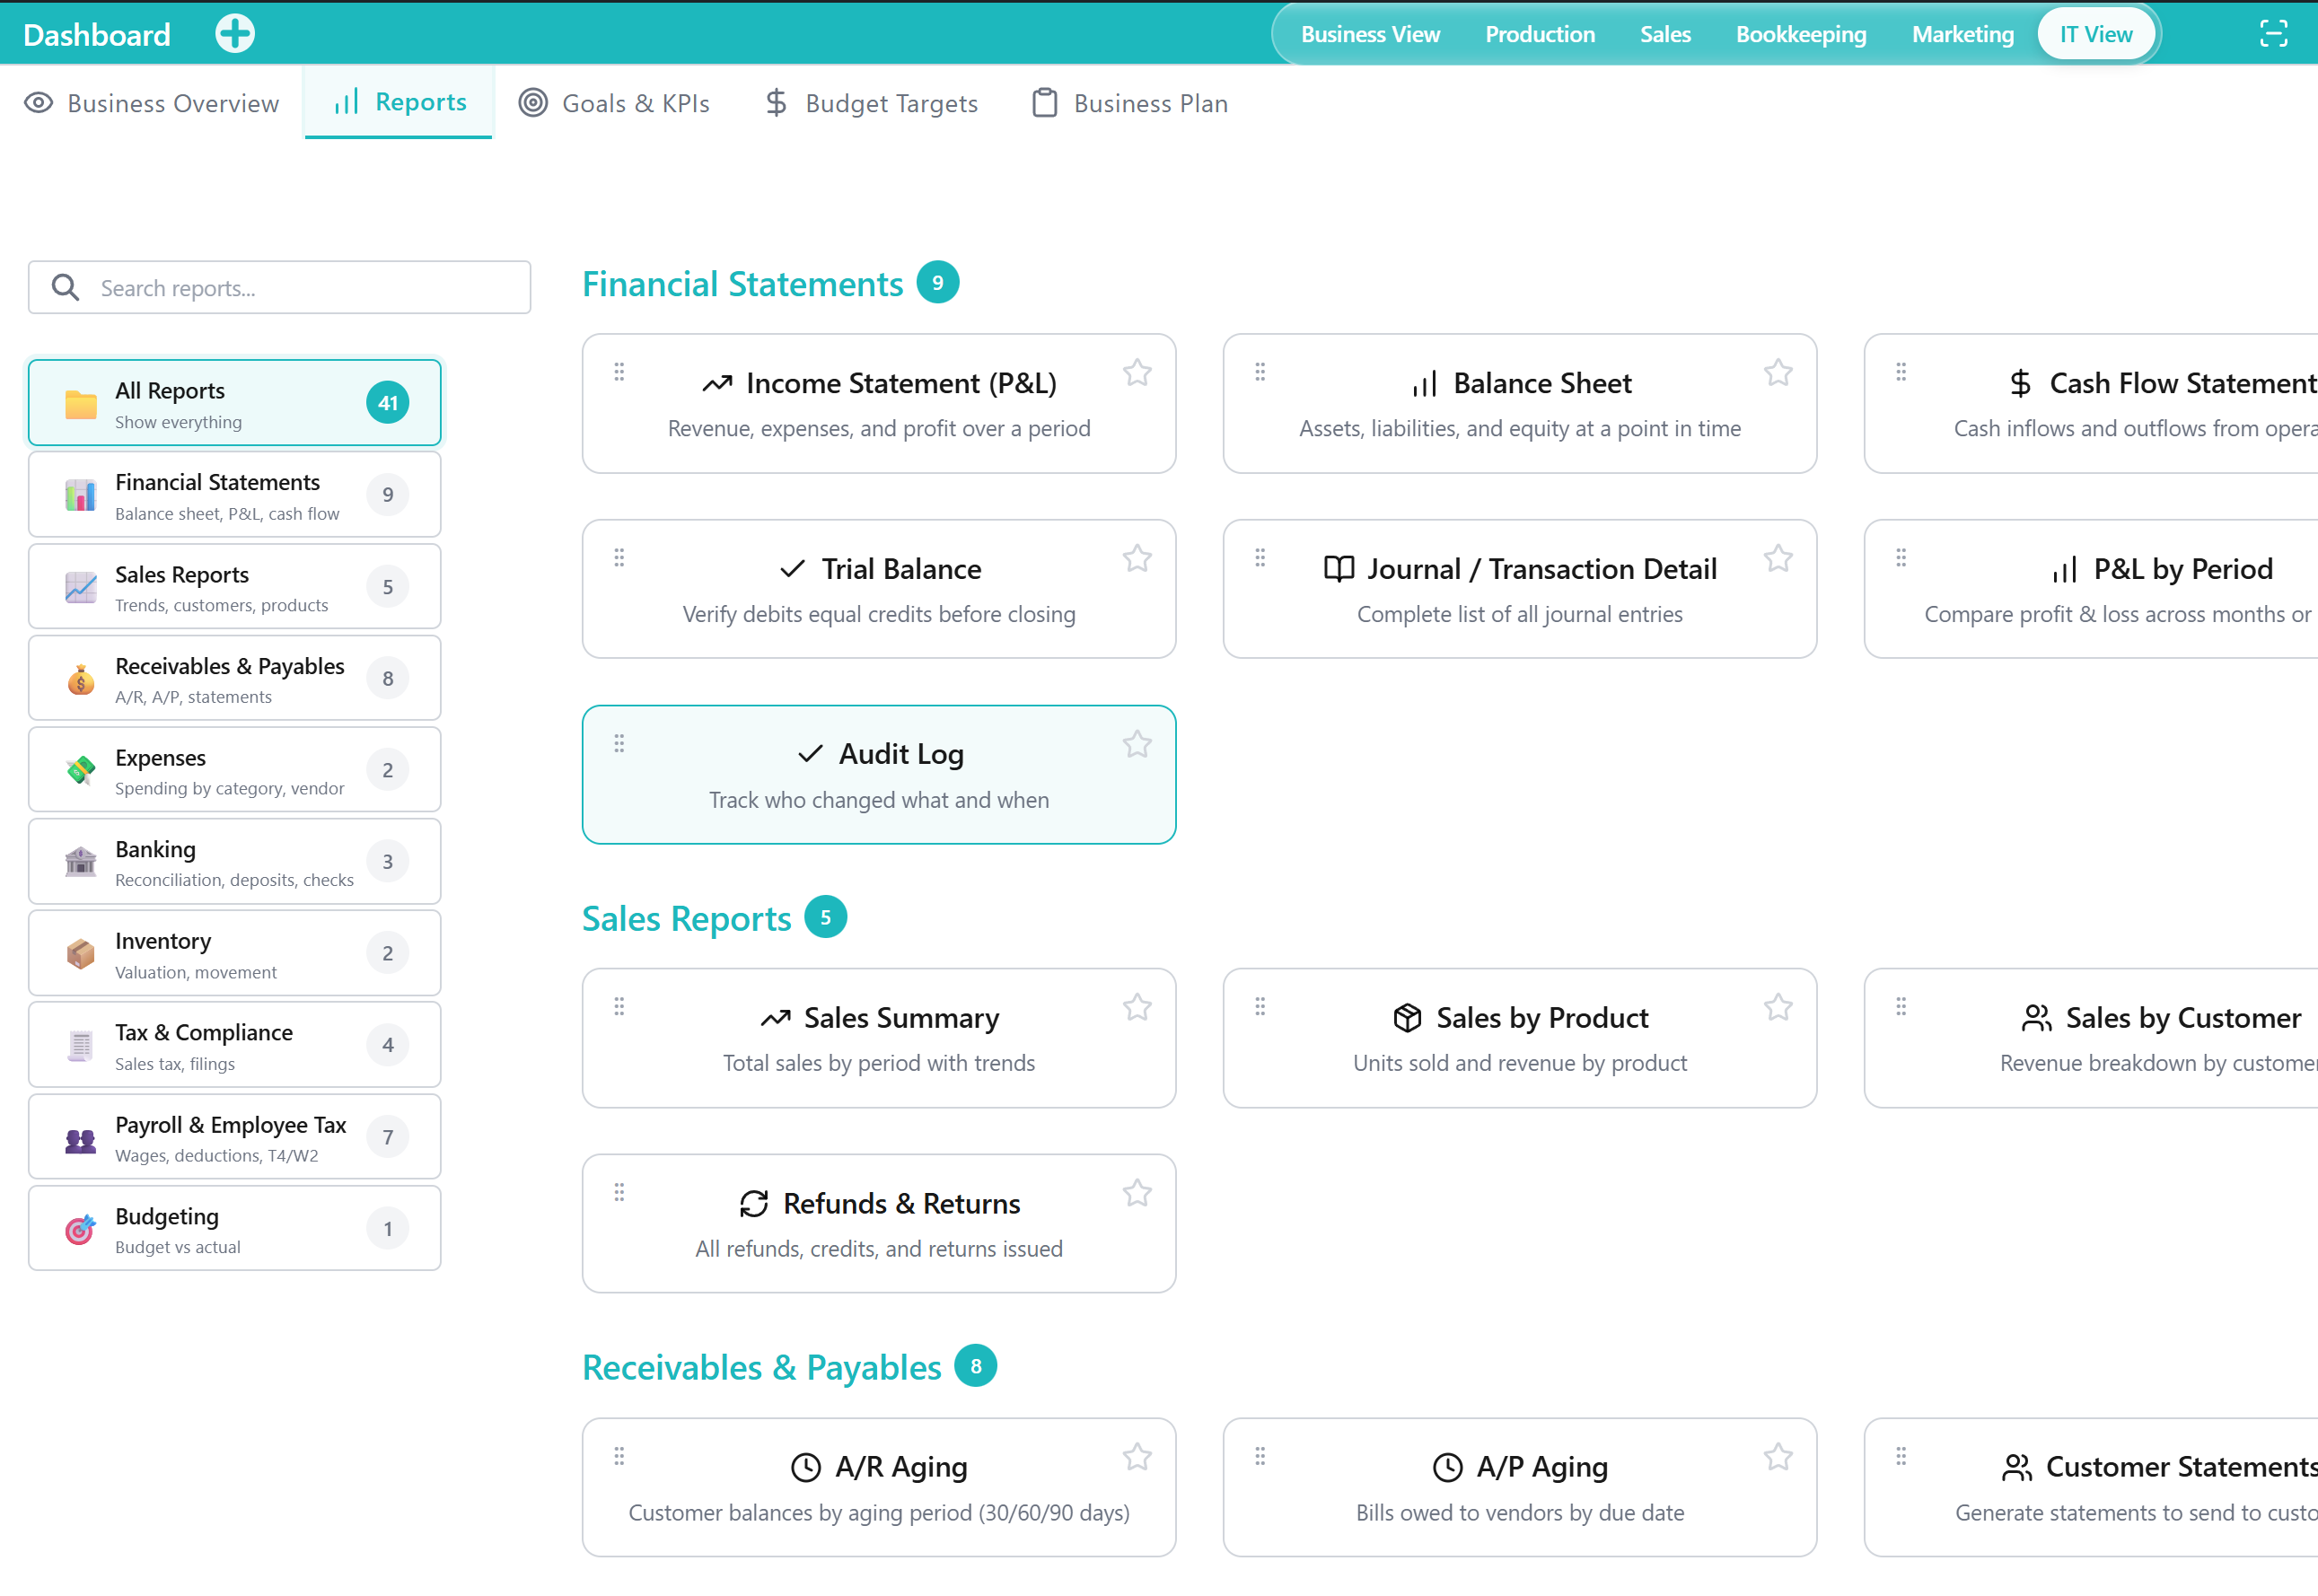Select the Business View pill
Viewport: 2318px width, 1596px height.
pos(1370,34)
